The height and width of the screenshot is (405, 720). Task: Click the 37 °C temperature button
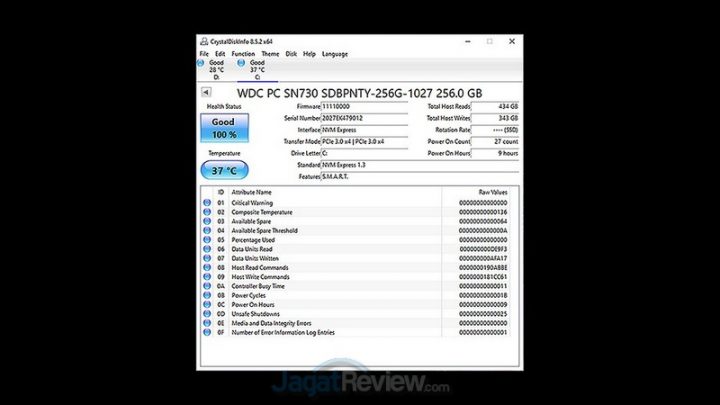tap(225, 170)
